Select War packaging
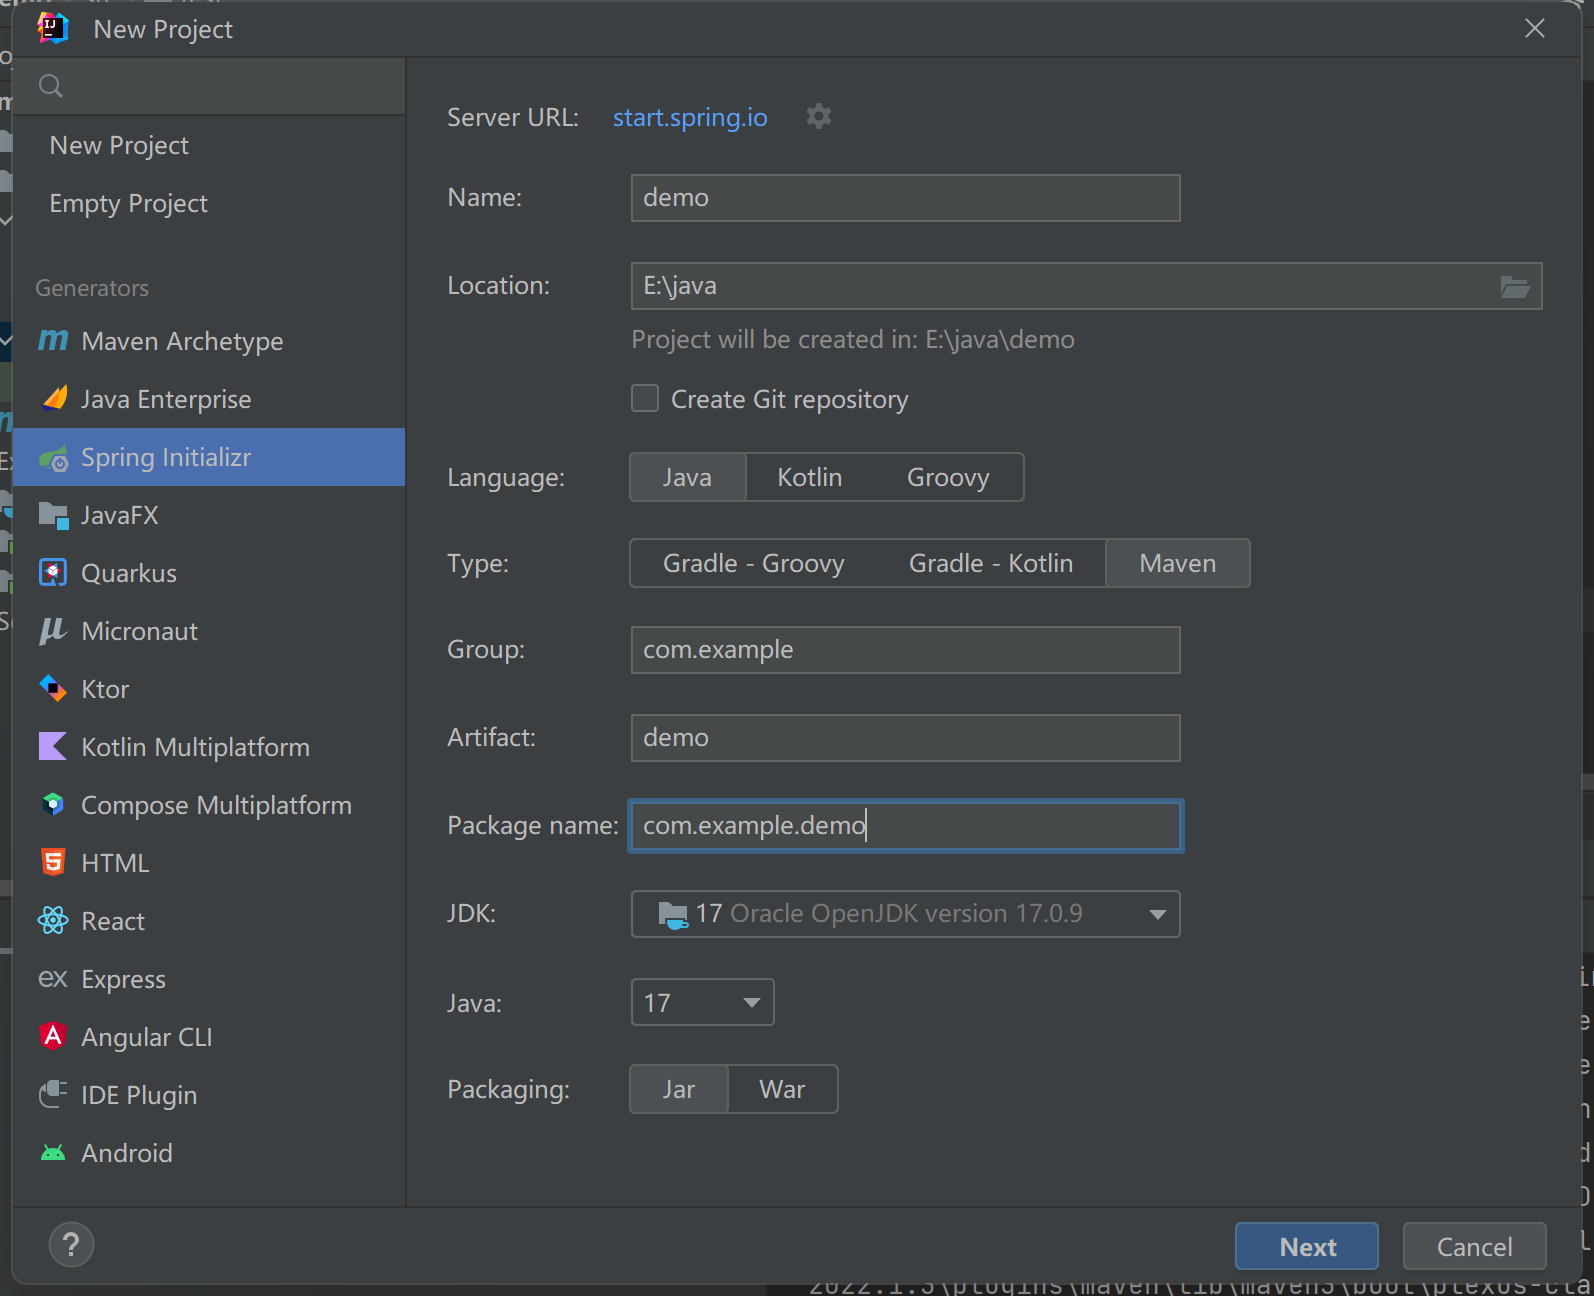The height and width of the screenshot is (1296, 1594). tap(783, 1089)
